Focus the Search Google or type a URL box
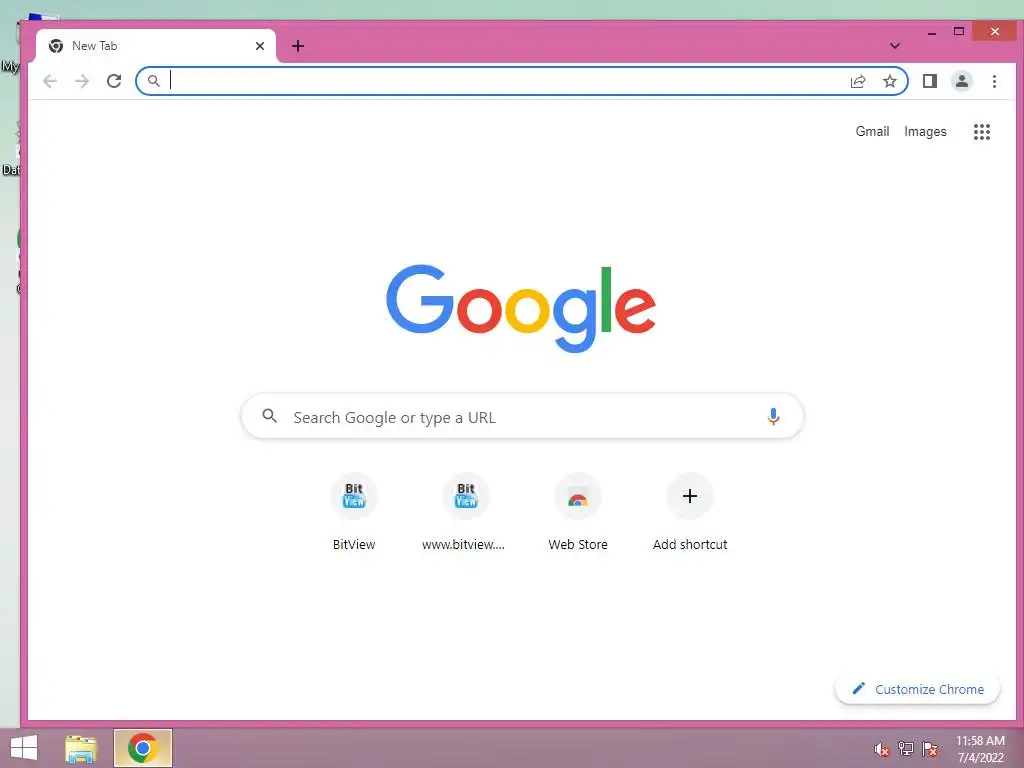The height and width of the screenshot is (768, 1024). 522,416
